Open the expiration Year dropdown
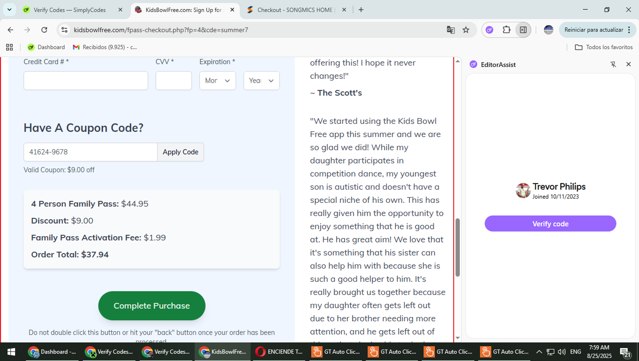 [x=262, y=81]
